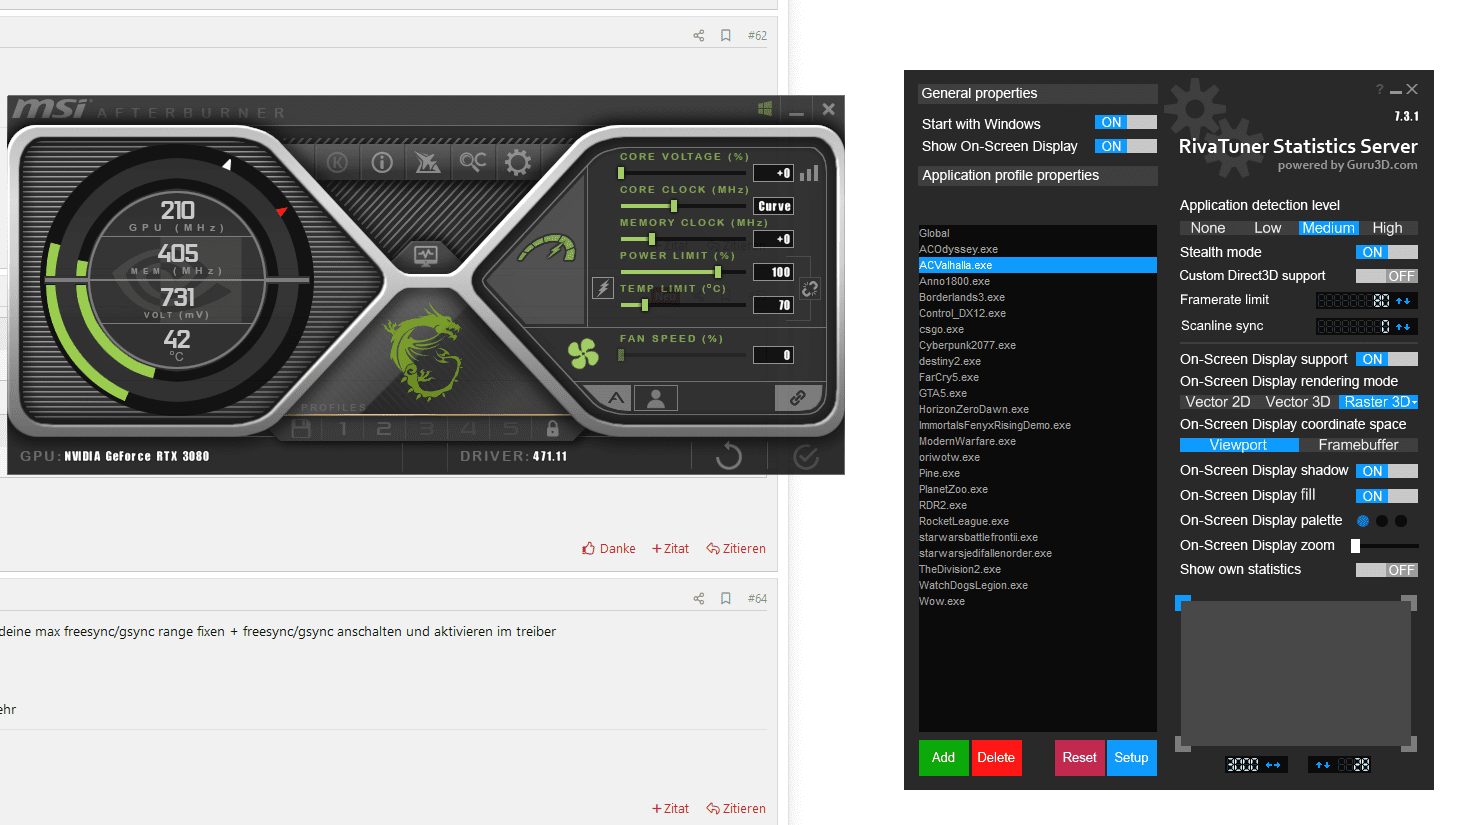Select Vector 2D rendering mode

point(1217,402)
